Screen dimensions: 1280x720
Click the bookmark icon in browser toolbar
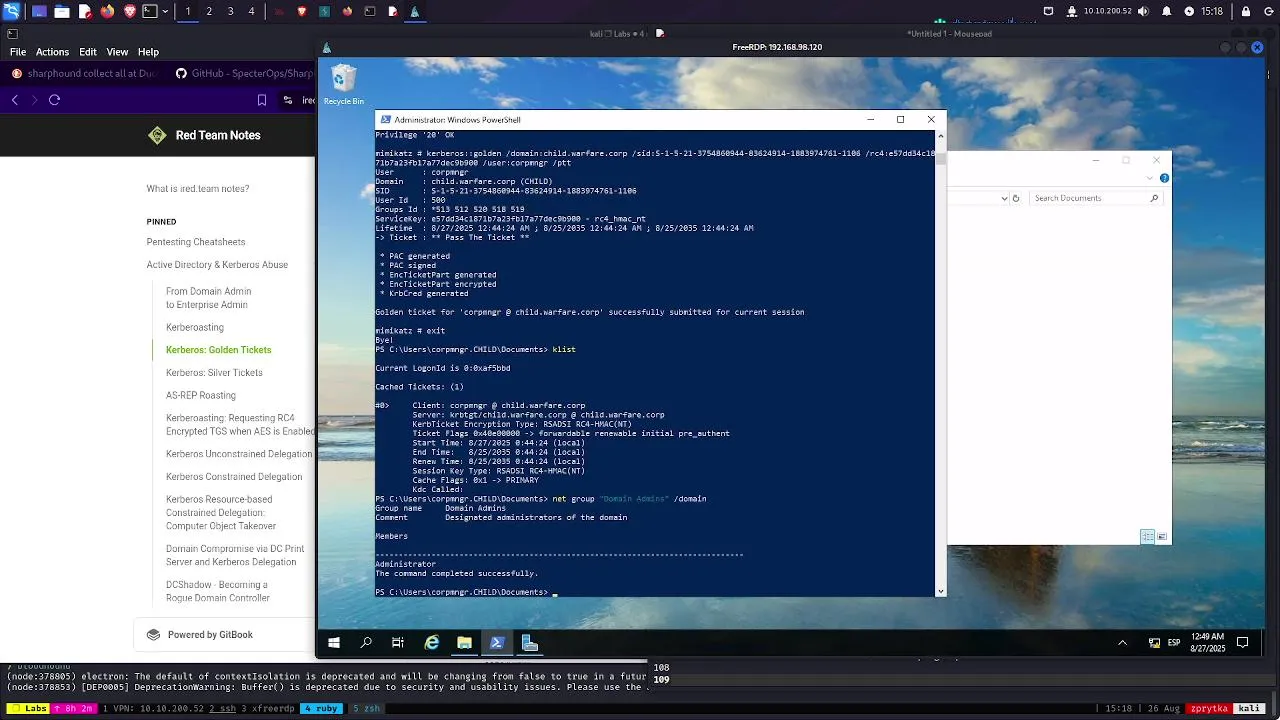(262, 100)
